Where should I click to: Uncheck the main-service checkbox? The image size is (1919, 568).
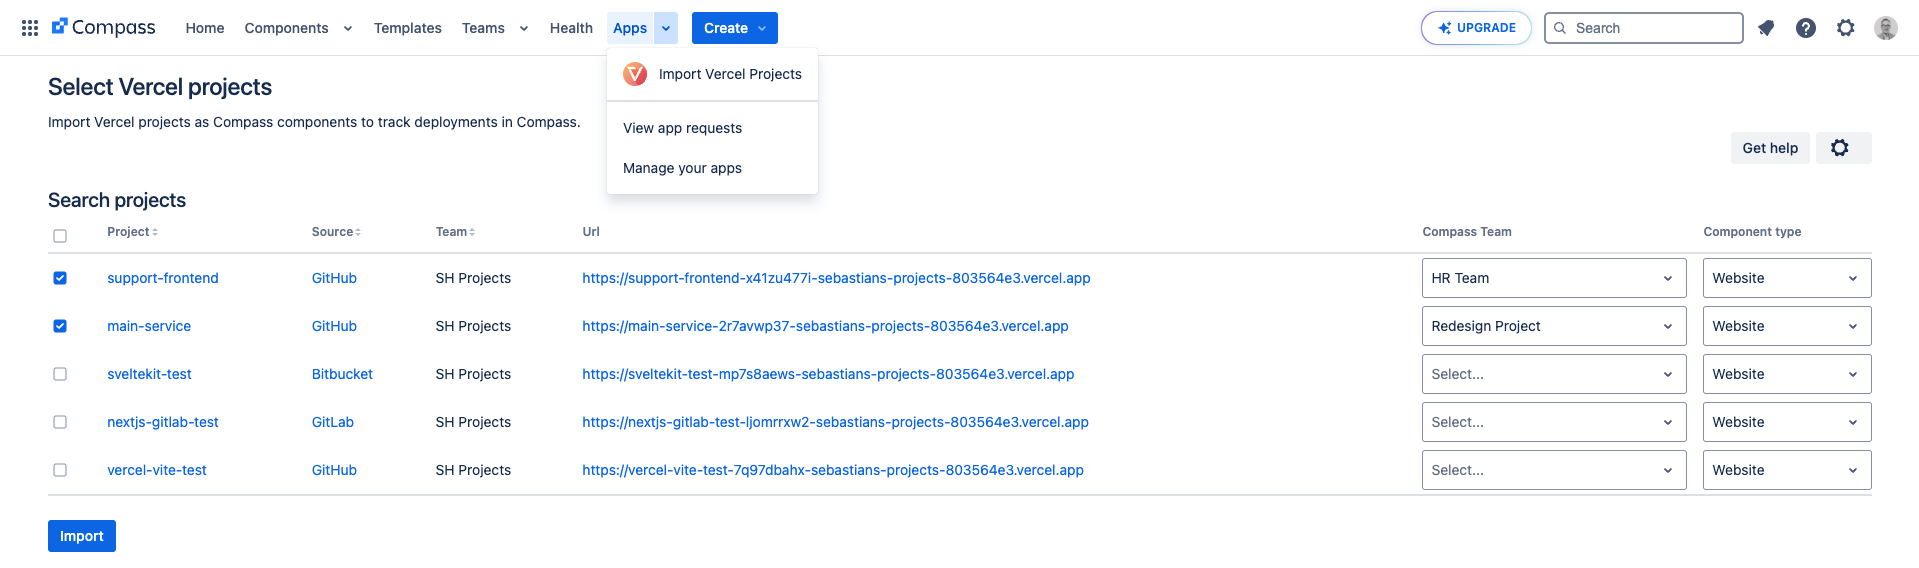click(x=60, y=326)
